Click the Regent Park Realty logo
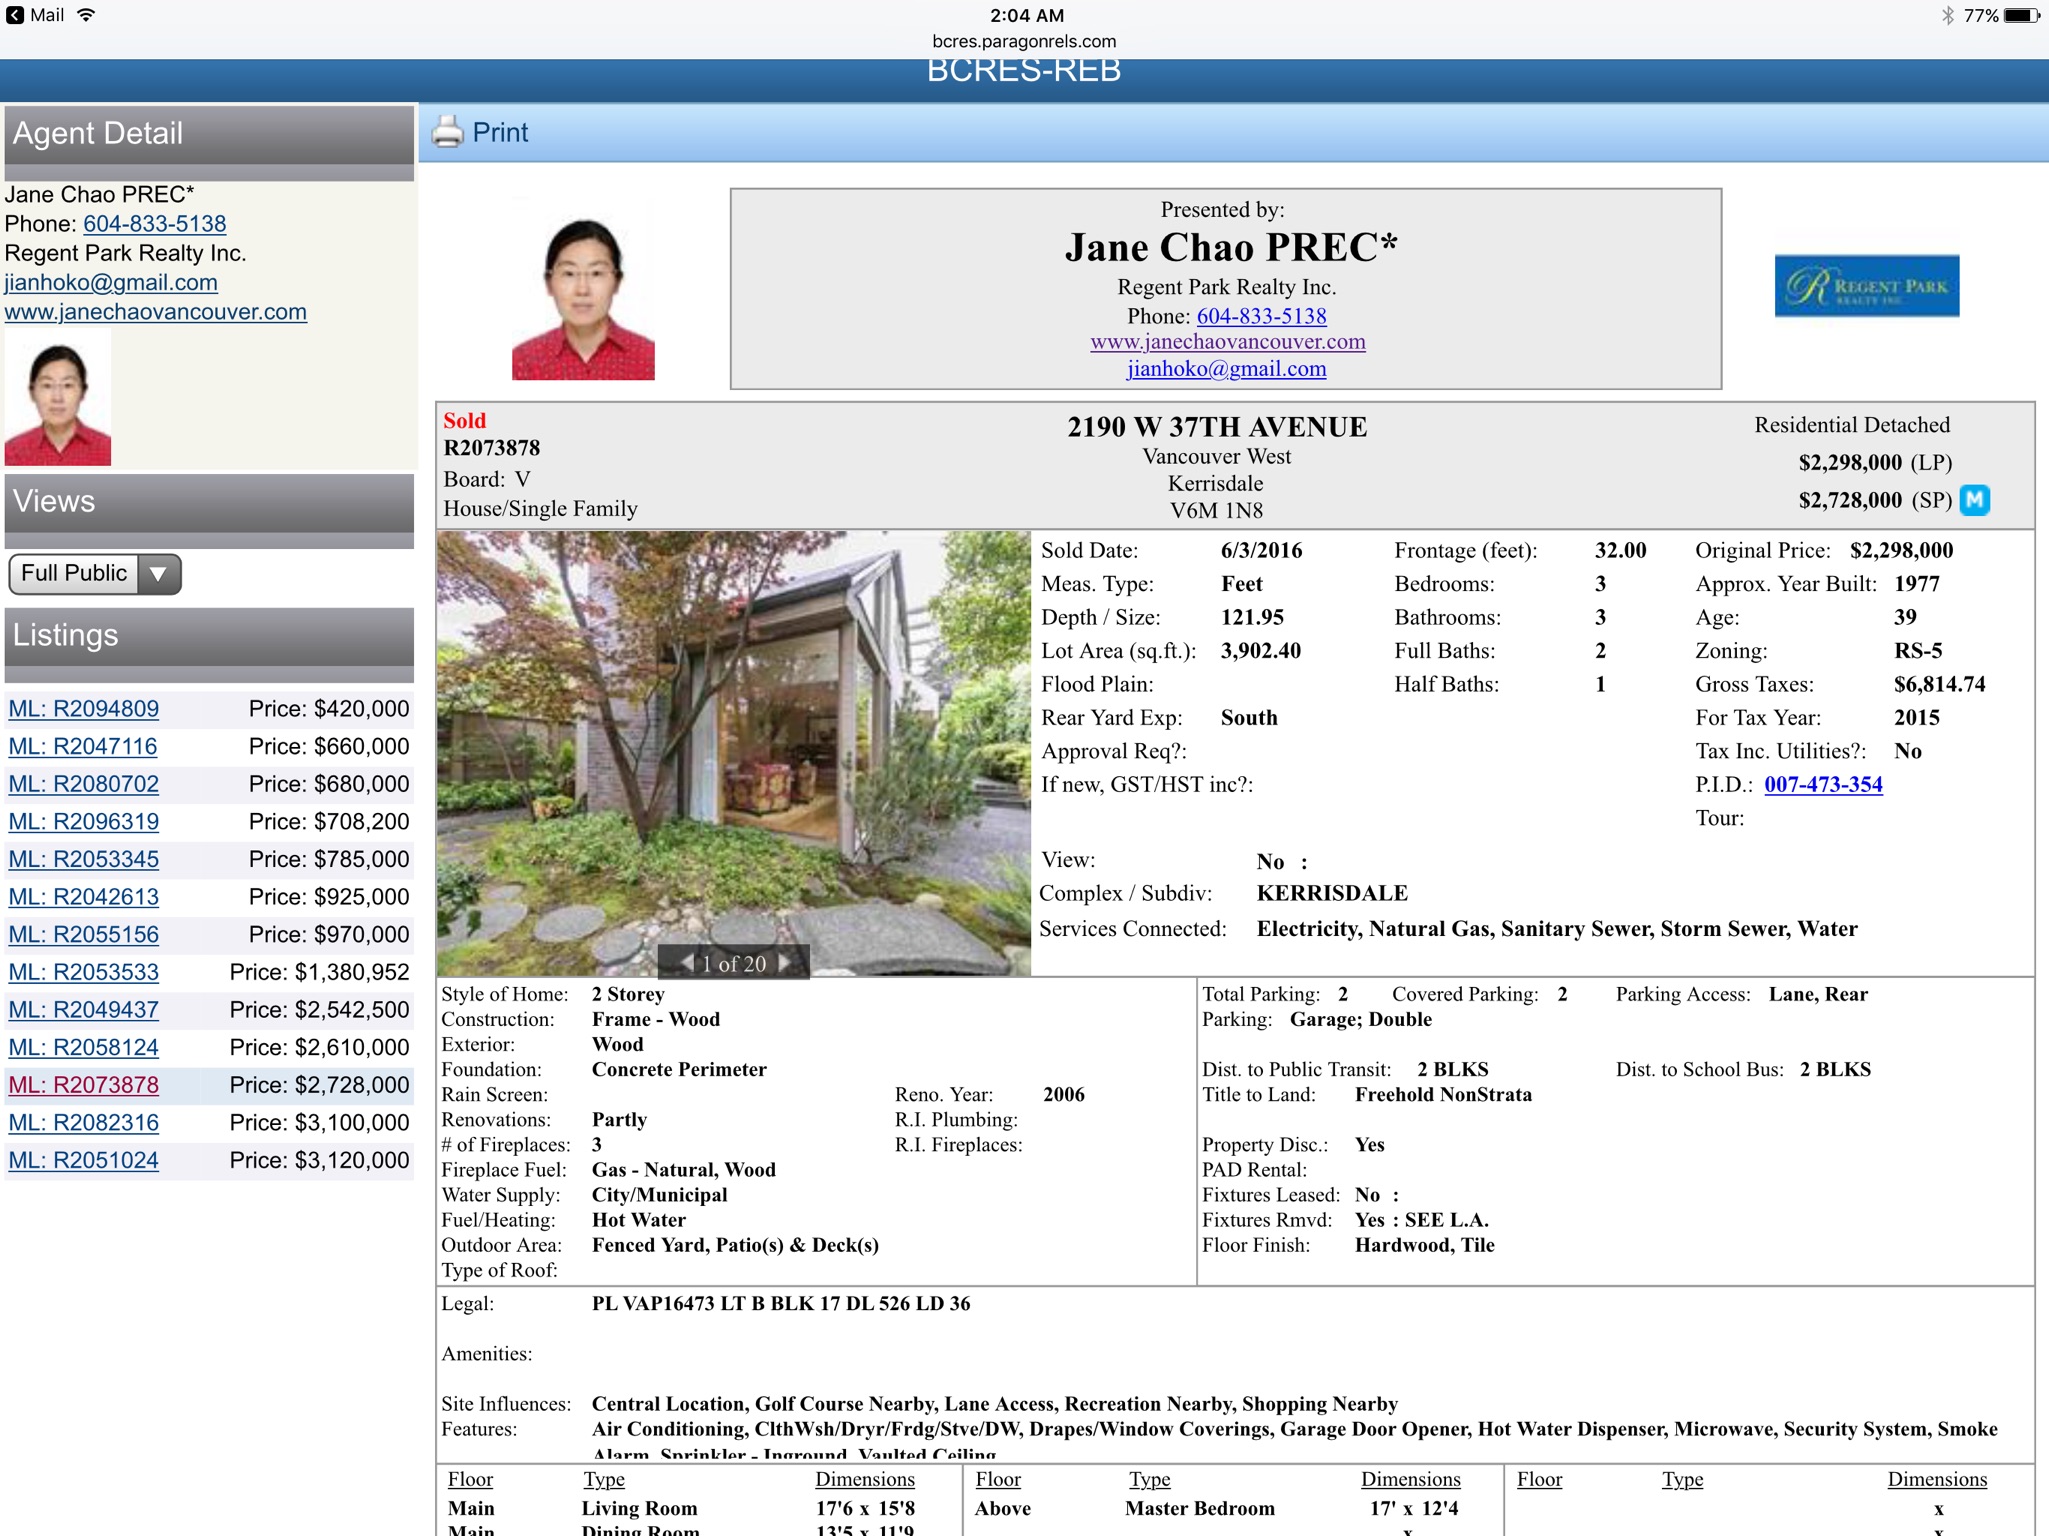This screenshot has height=1536, width=2049. tap(1866, 286)
